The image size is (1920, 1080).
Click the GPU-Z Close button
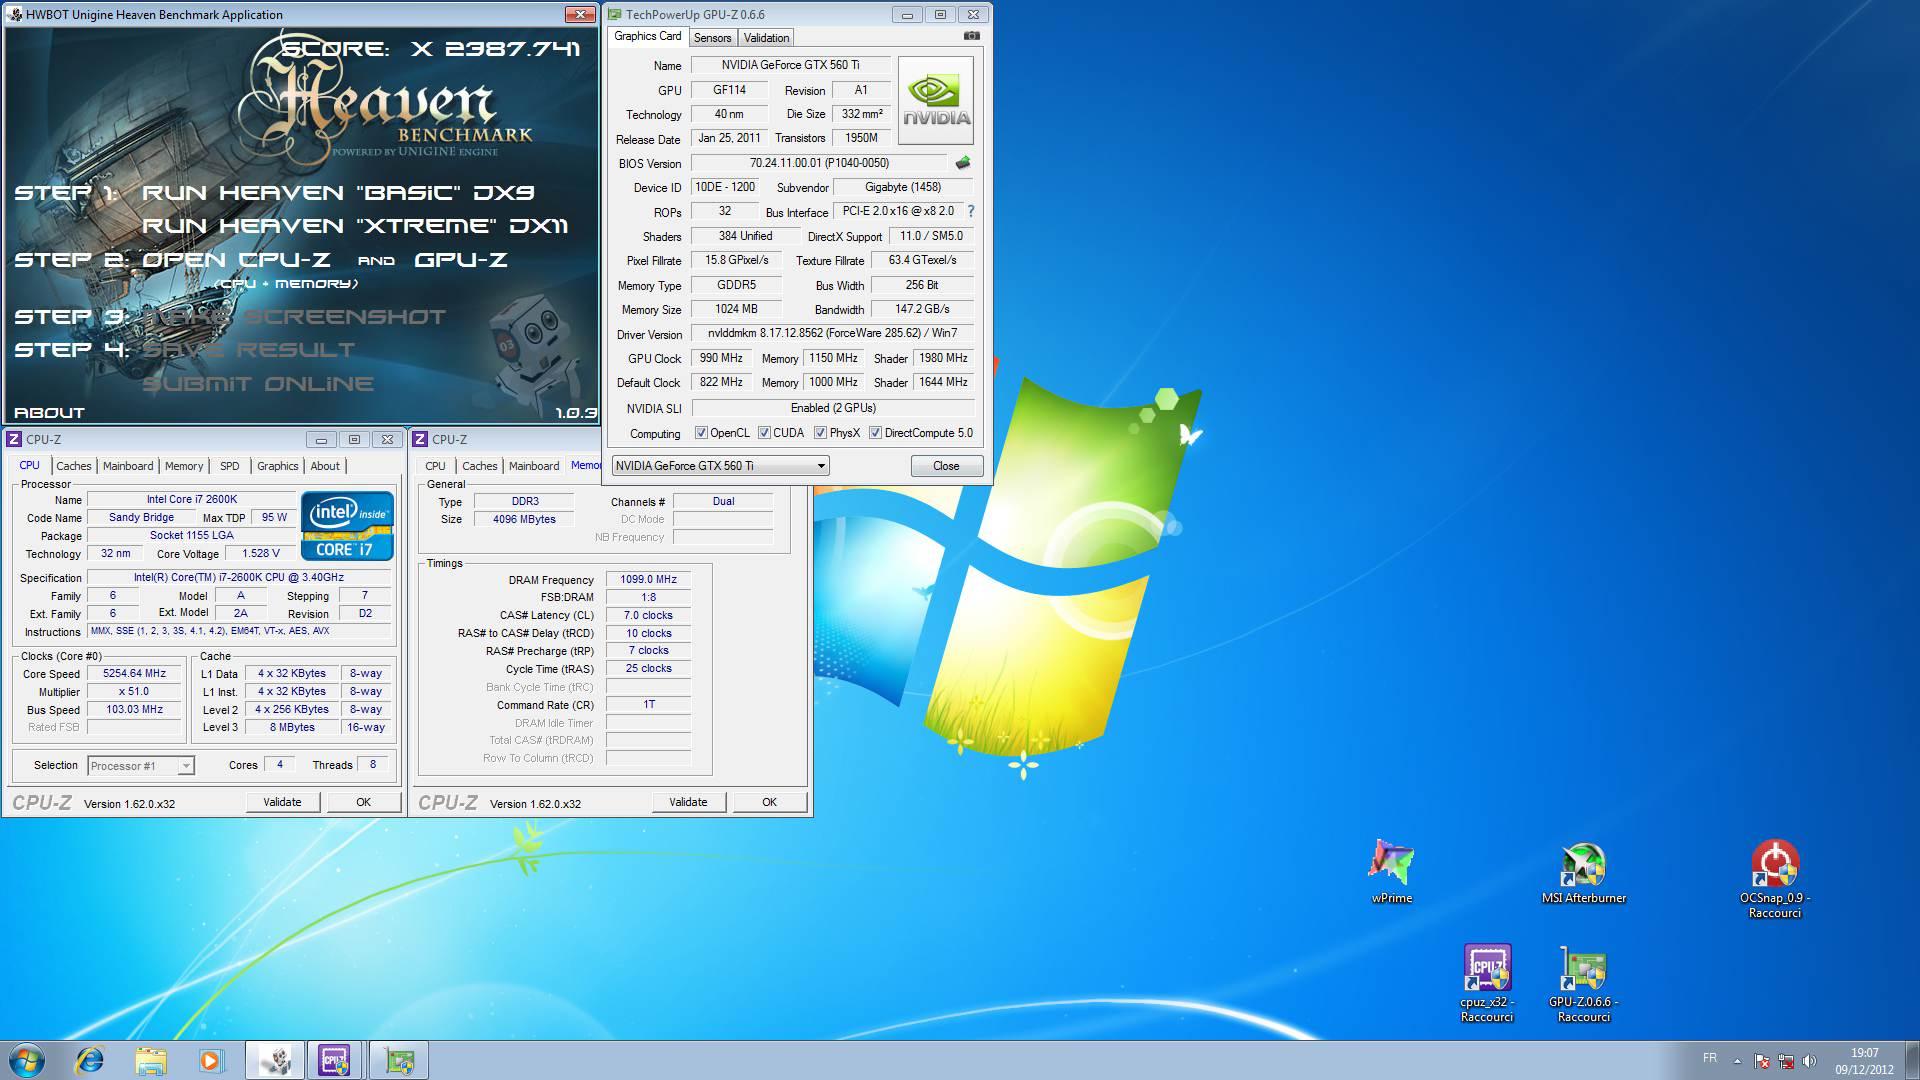[946, 466]
